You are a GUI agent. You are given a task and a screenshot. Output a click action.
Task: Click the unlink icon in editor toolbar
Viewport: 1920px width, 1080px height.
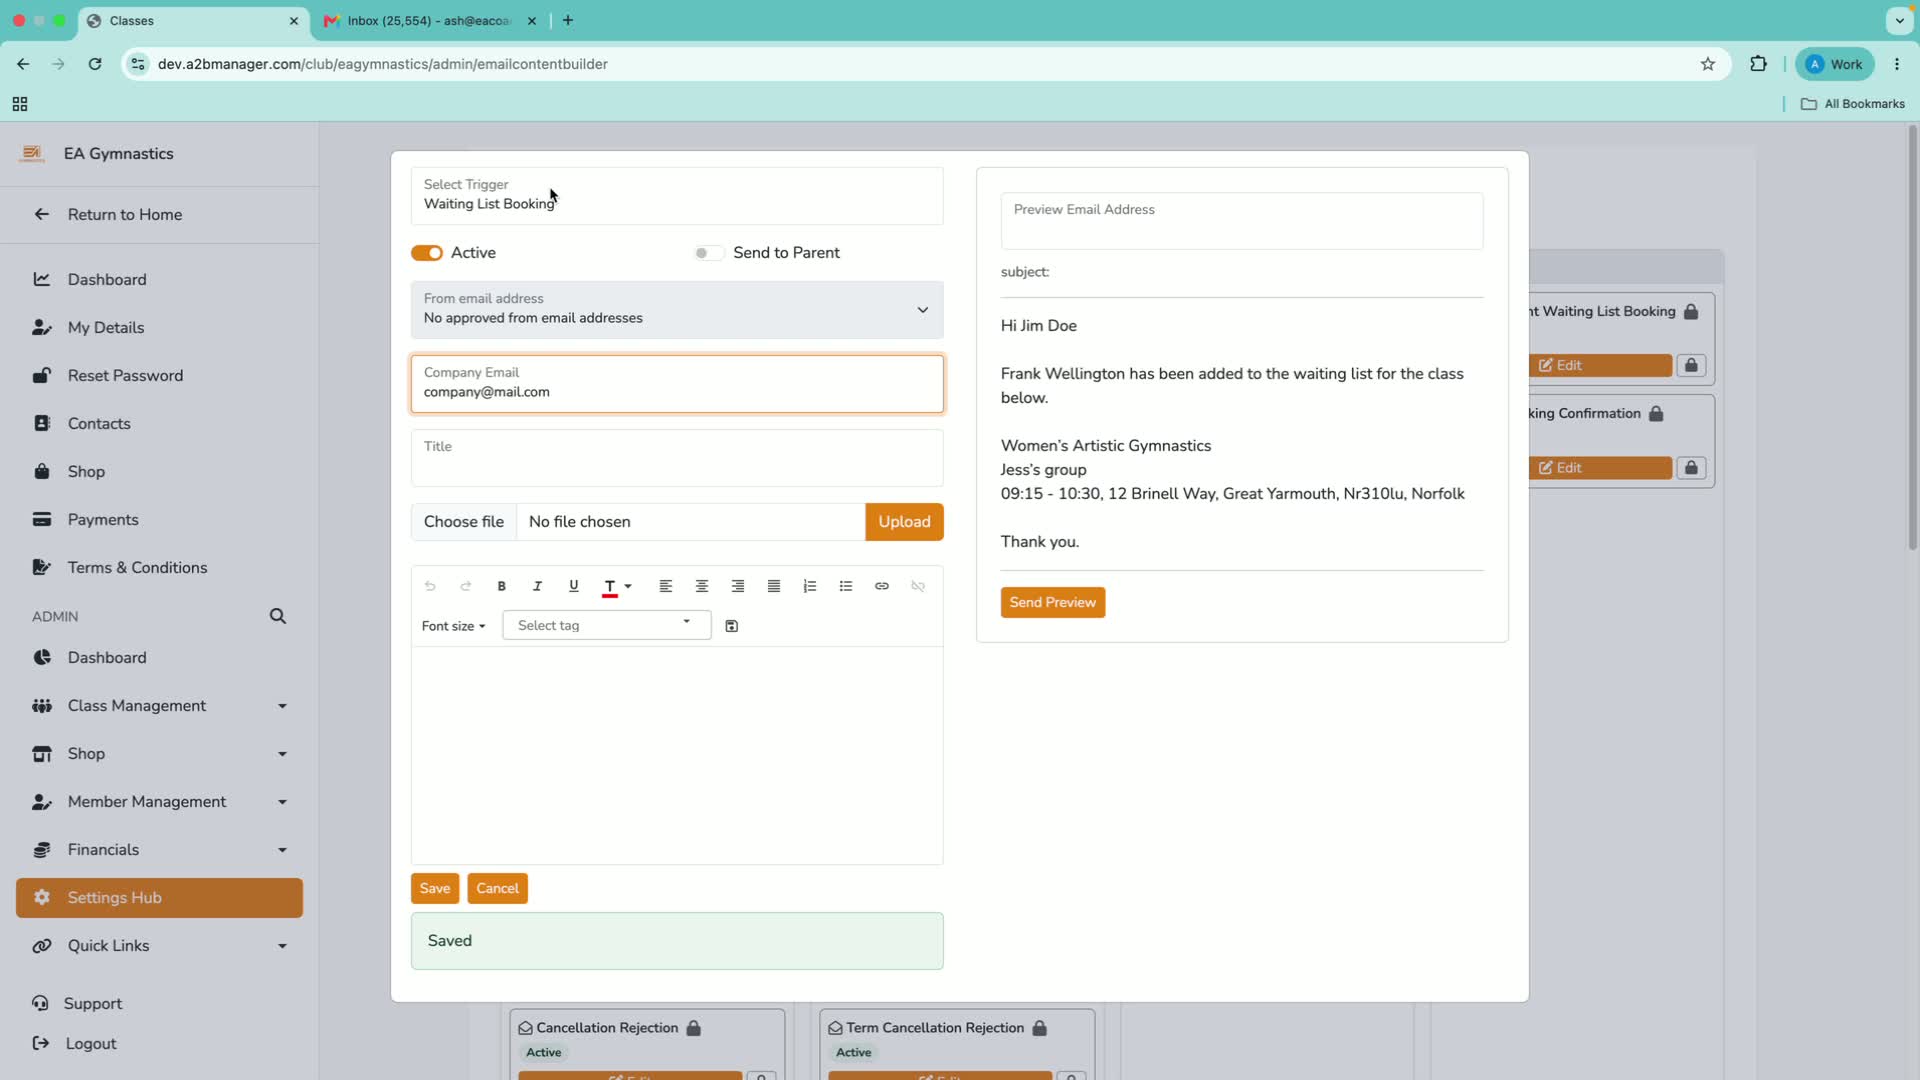coord(918,586)
